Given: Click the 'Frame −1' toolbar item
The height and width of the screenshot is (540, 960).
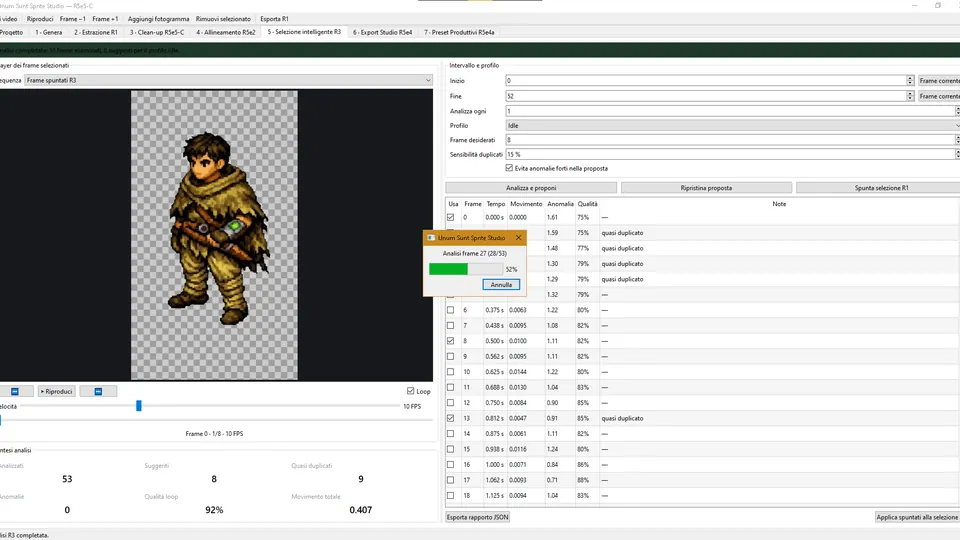Looking at the screenshot, I should (72, 19).
